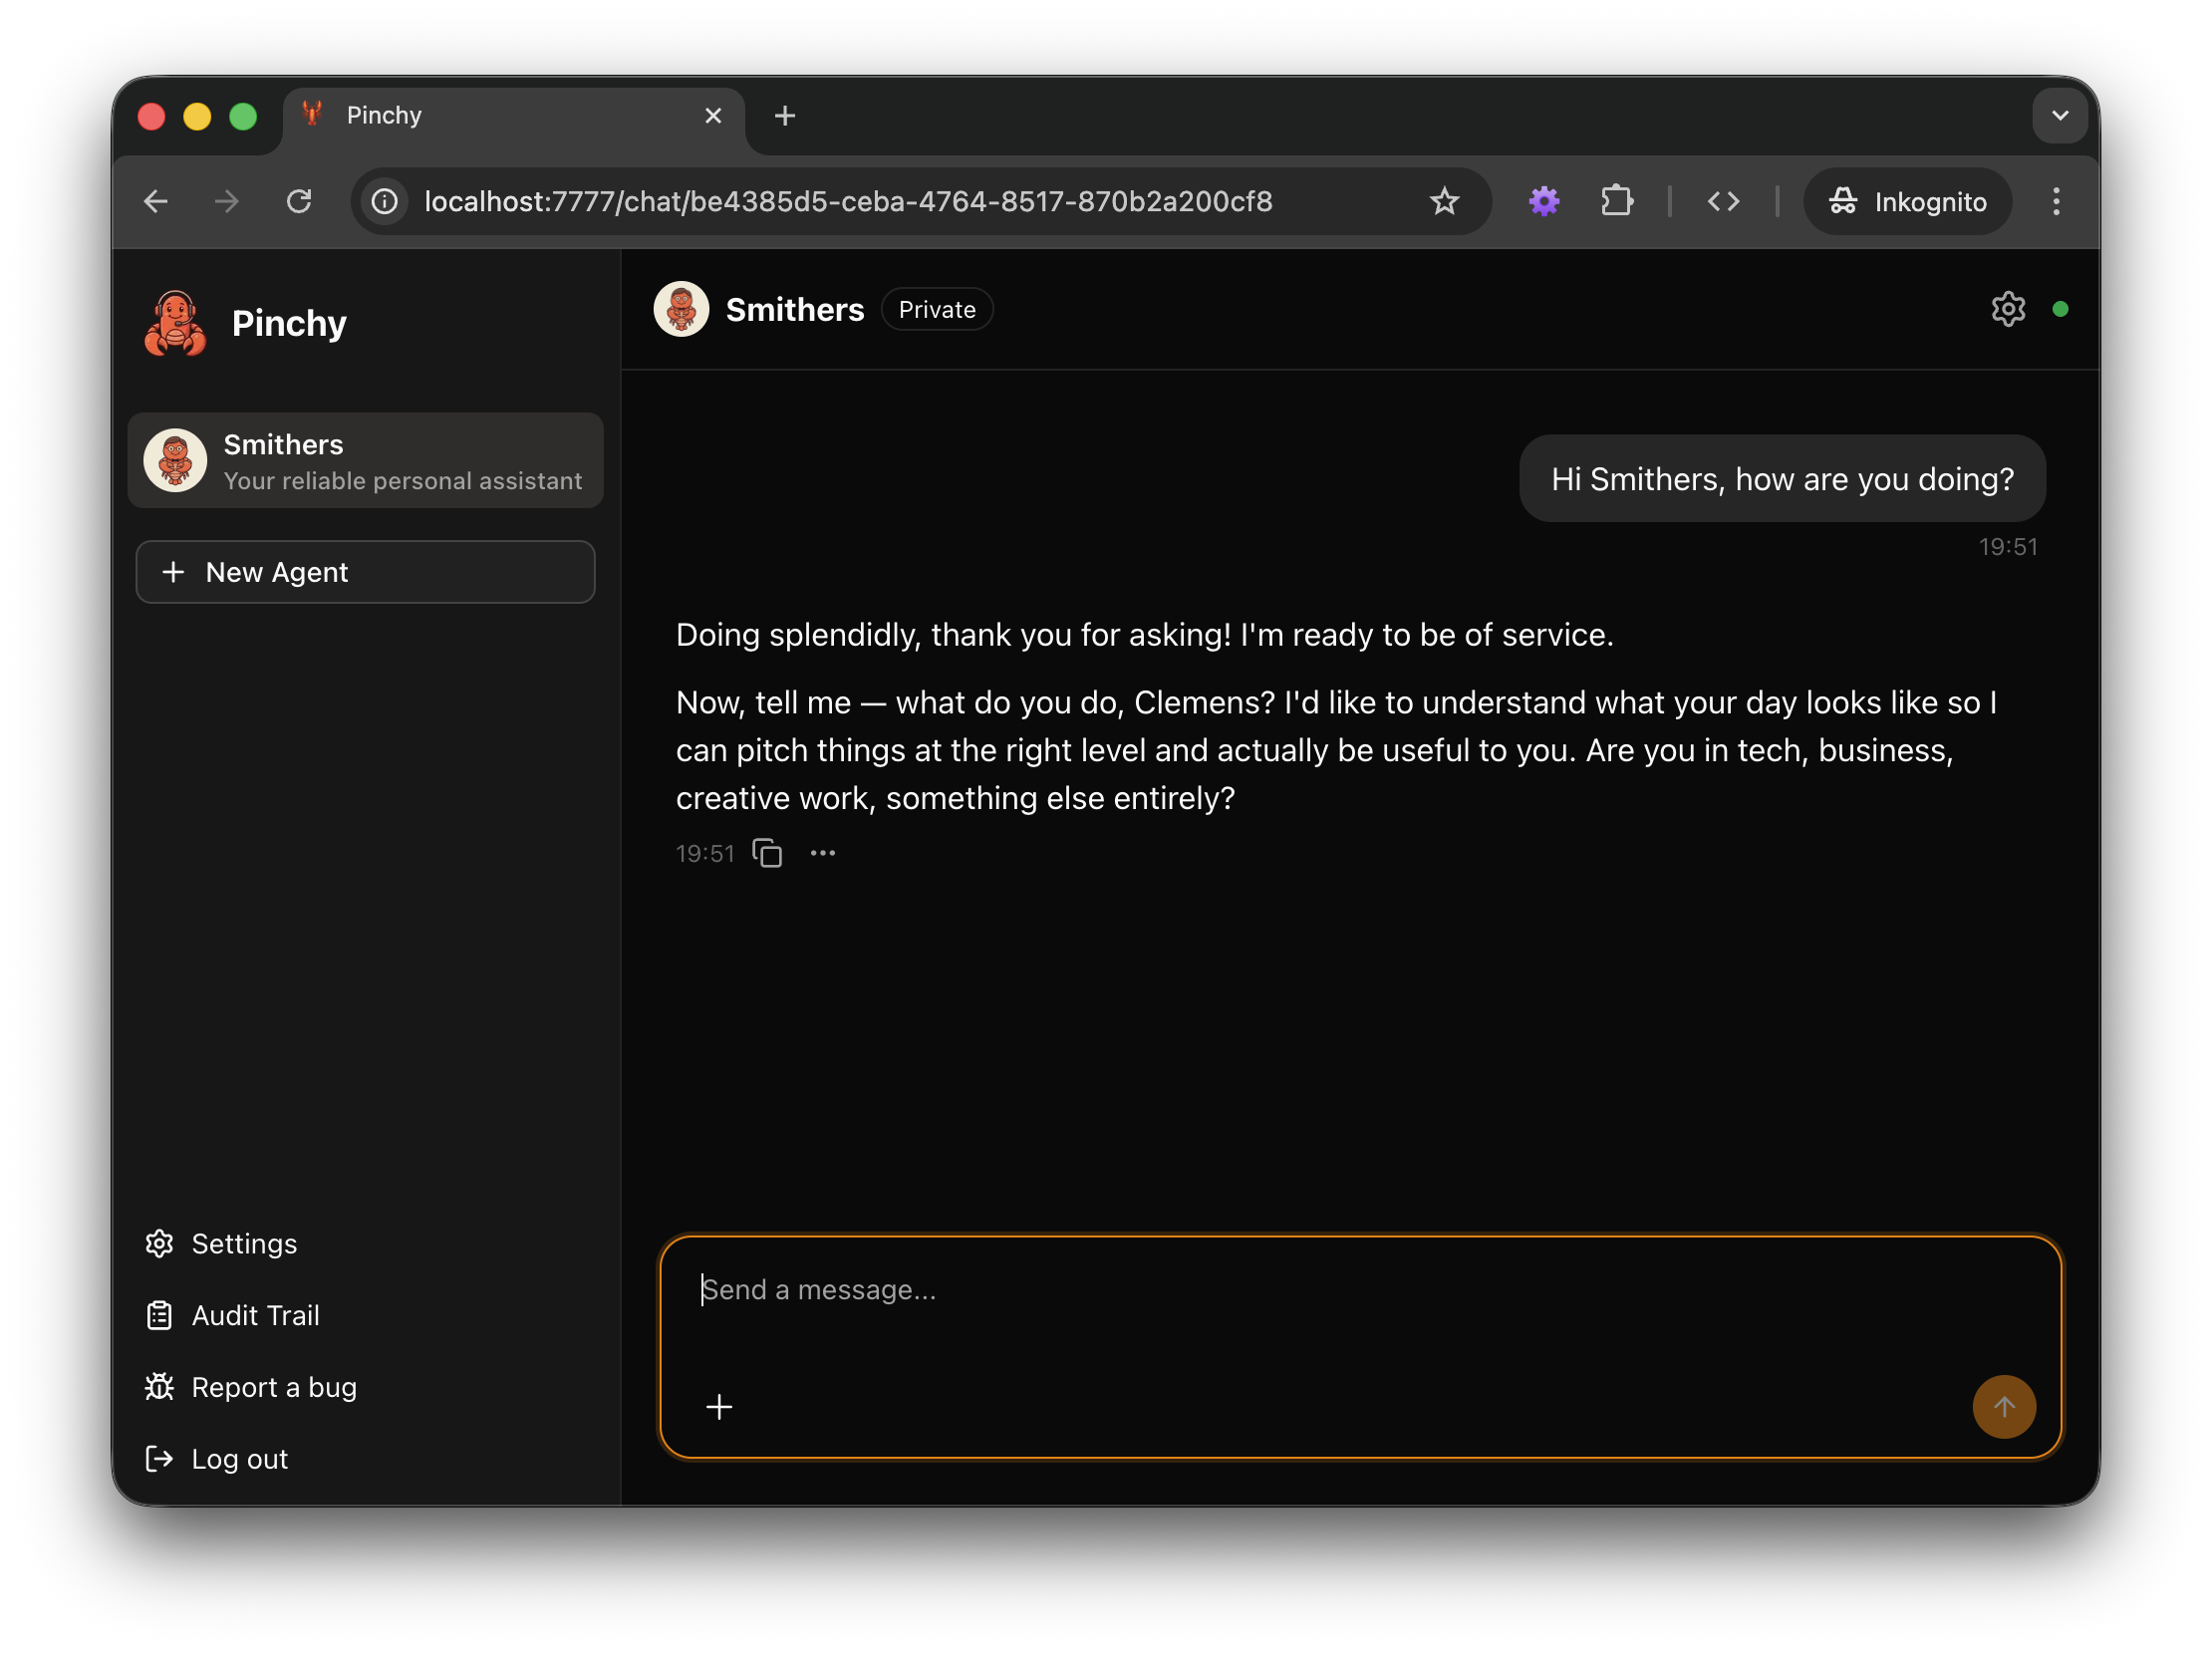Check the green online status indicator
2212x1654 pixels.
2062,310
